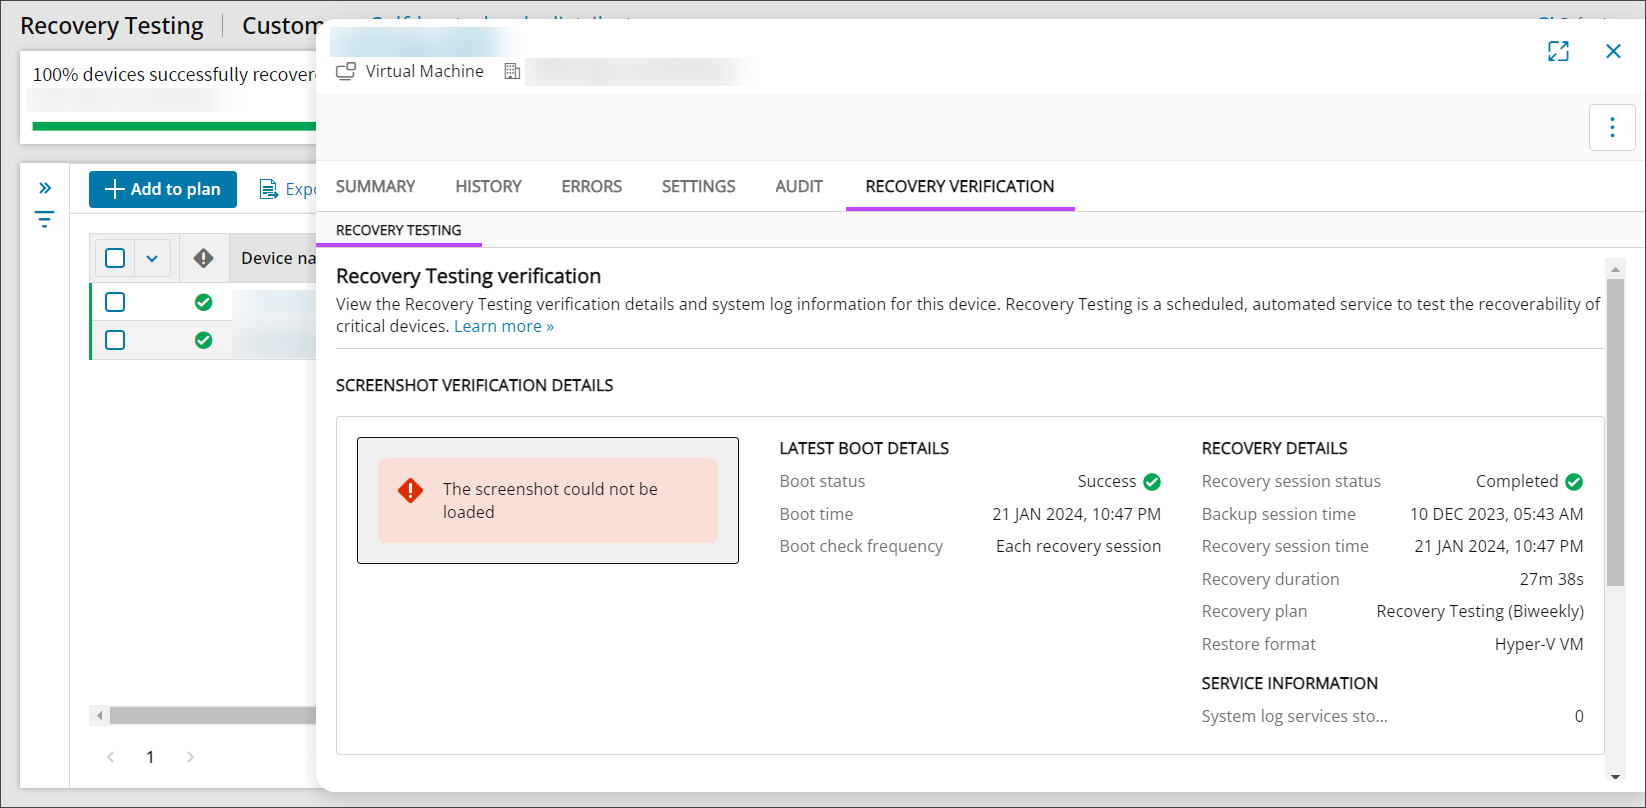
Task: Click the Add to plan button
Action: [x=163, y=189]
